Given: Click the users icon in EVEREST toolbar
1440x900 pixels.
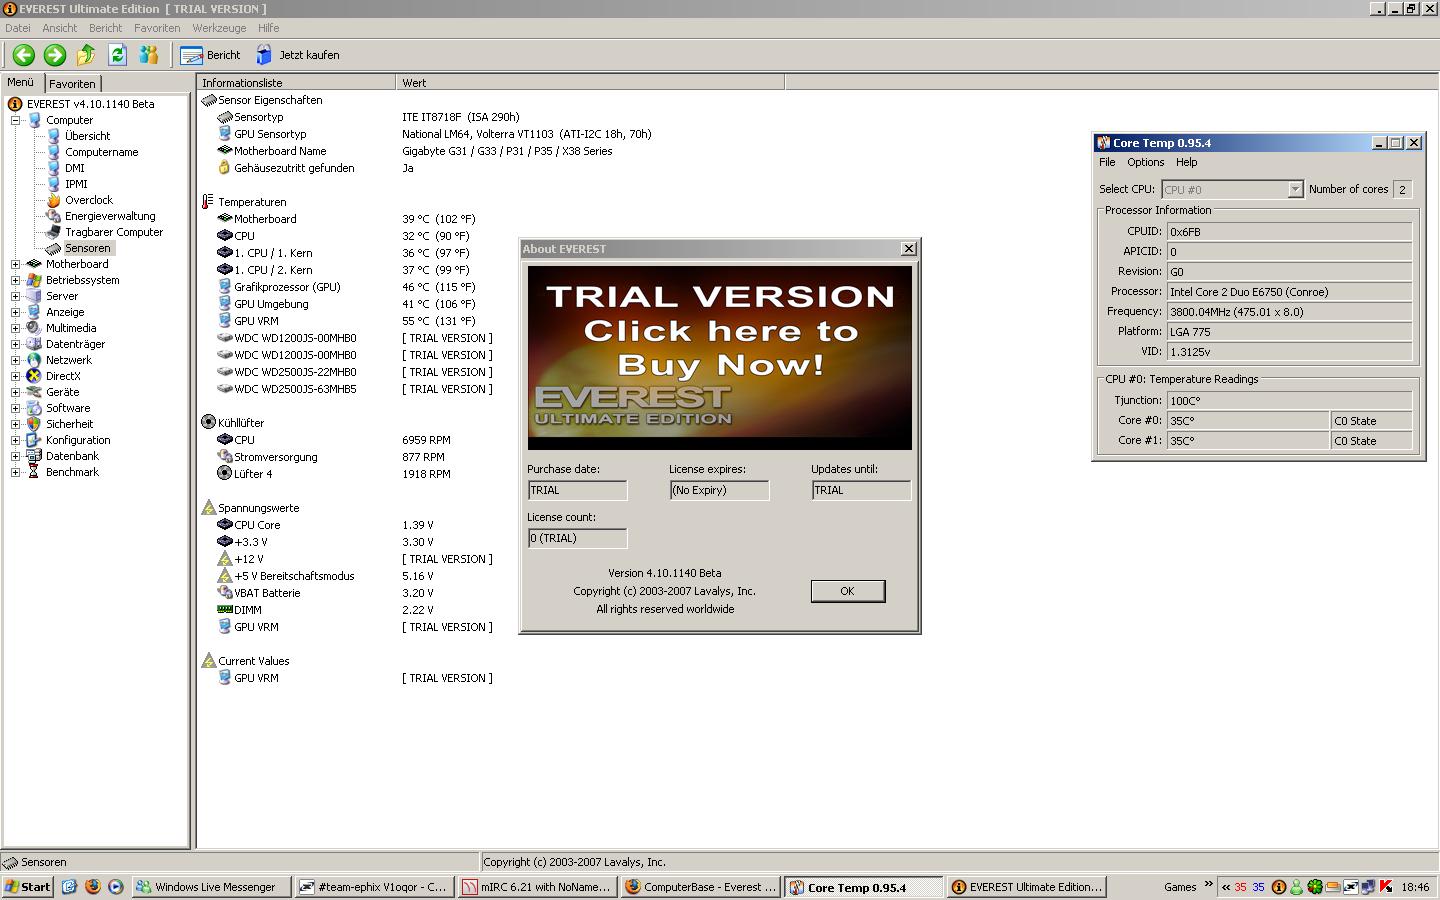Looking at the screenshot, I should pos(149,55).
